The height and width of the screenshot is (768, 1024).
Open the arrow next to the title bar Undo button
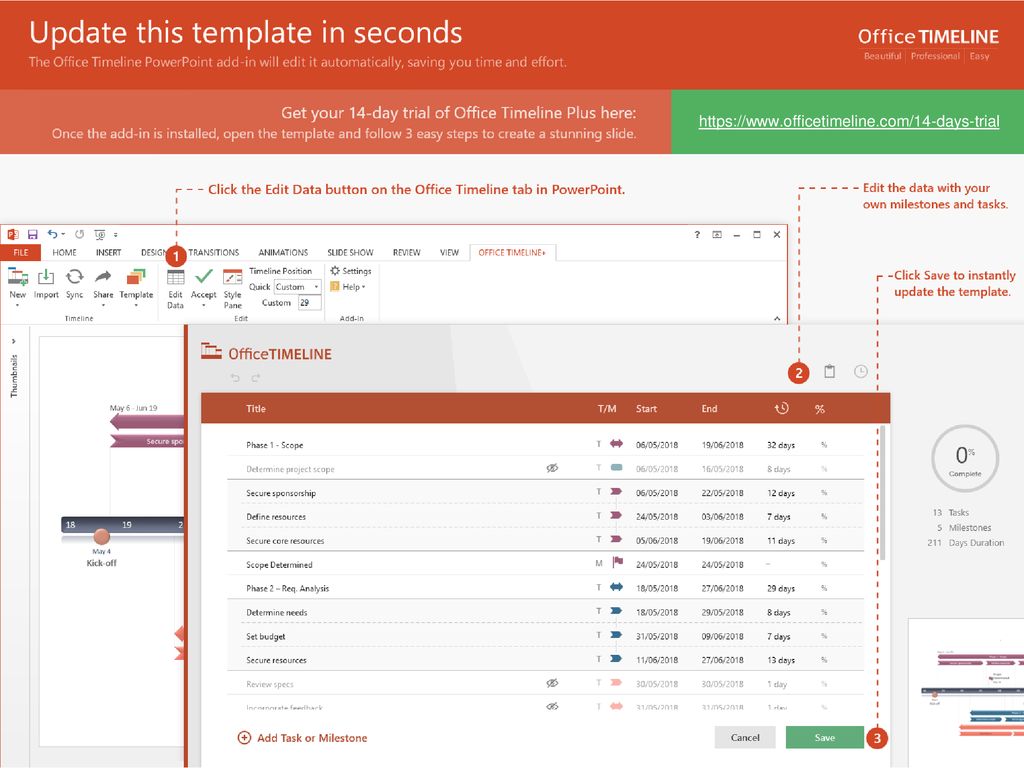click(63, 234)
